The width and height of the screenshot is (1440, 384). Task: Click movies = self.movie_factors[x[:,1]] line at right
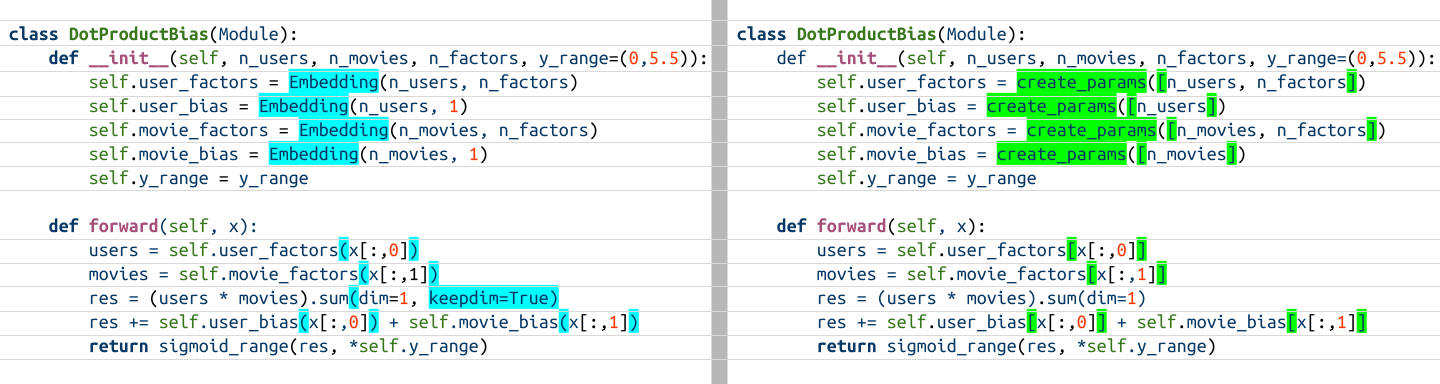(991, 274)
